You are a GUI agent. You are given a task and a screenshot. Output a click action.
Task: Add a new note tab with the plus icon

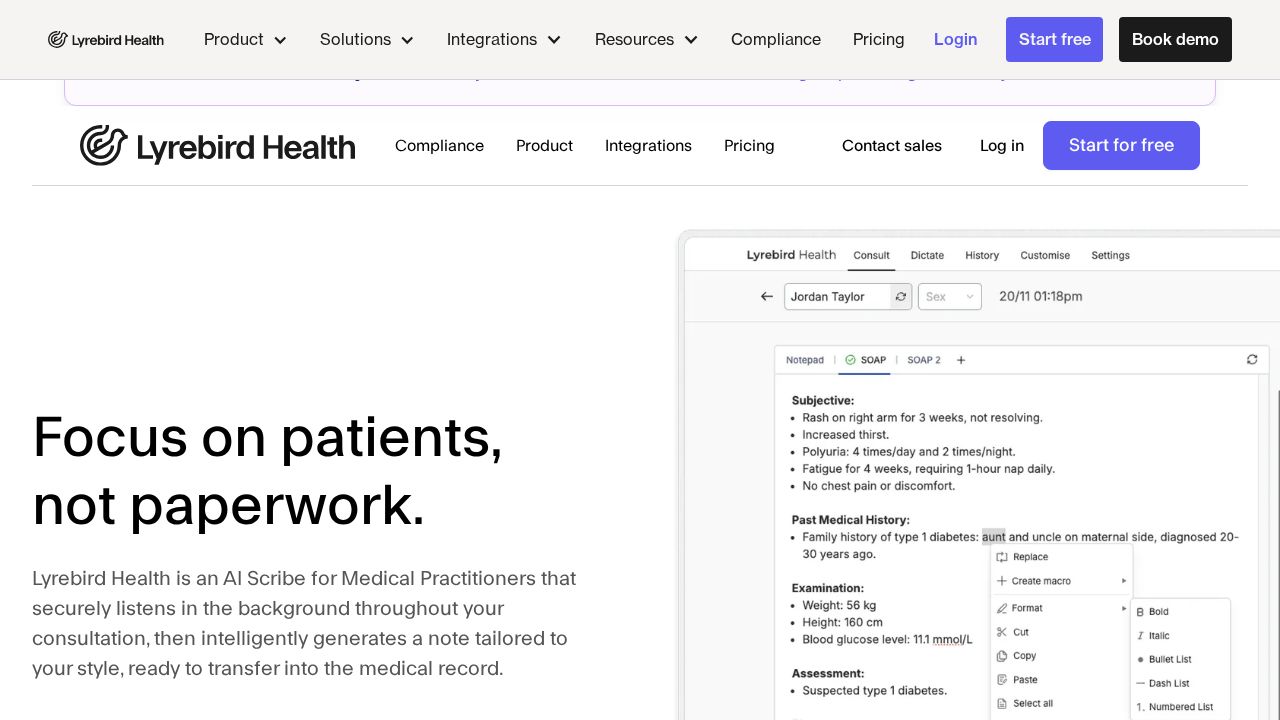[x=961, y=360]
